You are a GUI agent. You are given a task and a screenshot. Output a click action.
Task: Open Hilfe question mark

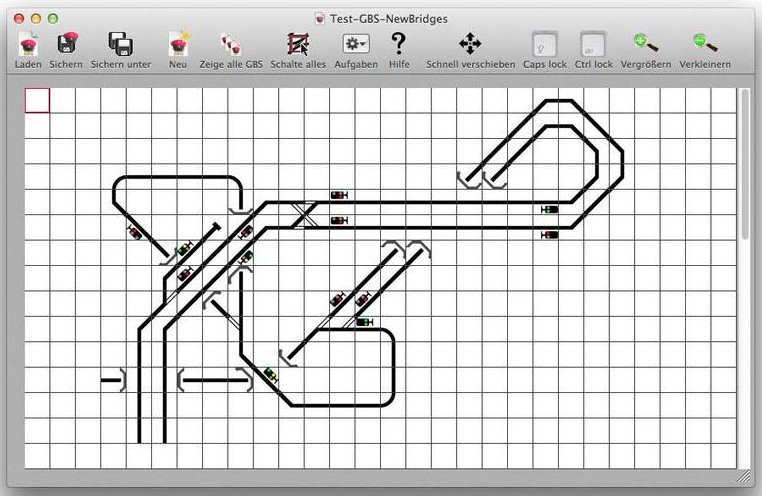398,43
